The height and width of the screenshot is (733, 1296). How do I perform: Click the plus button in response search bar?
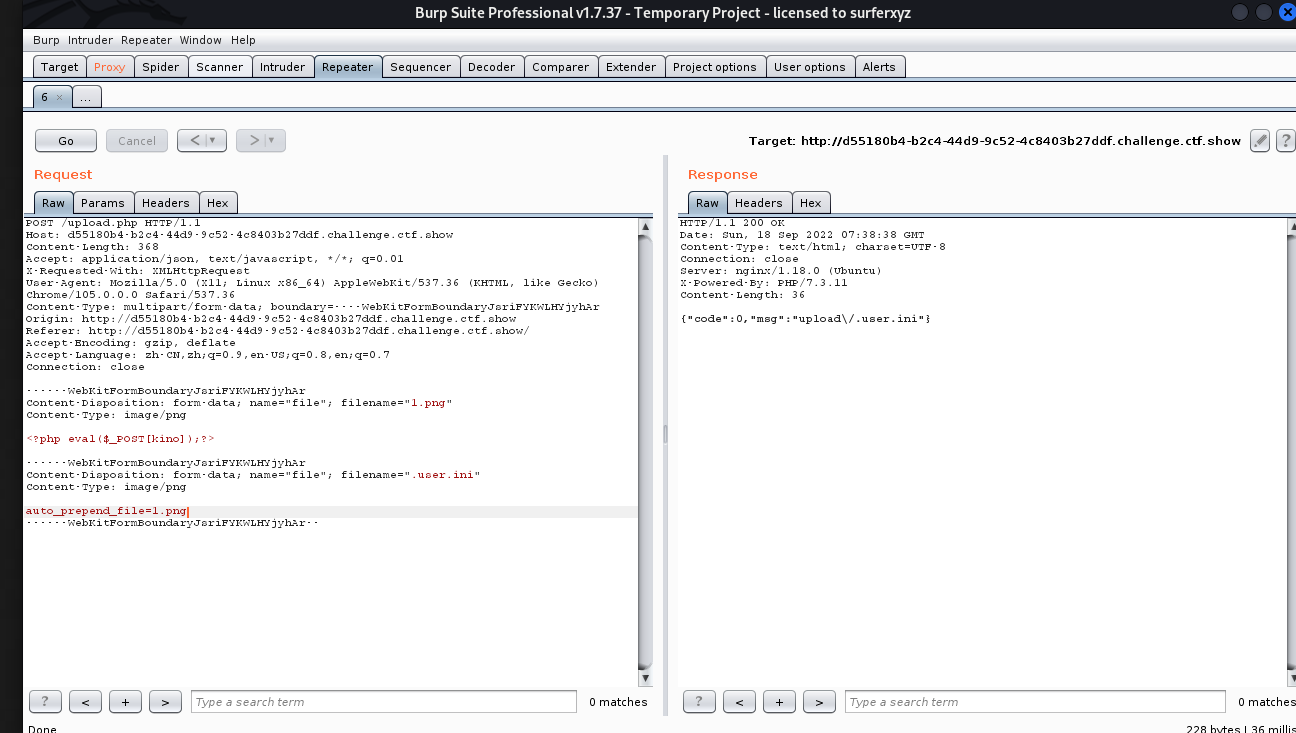(x=779, y=702)
